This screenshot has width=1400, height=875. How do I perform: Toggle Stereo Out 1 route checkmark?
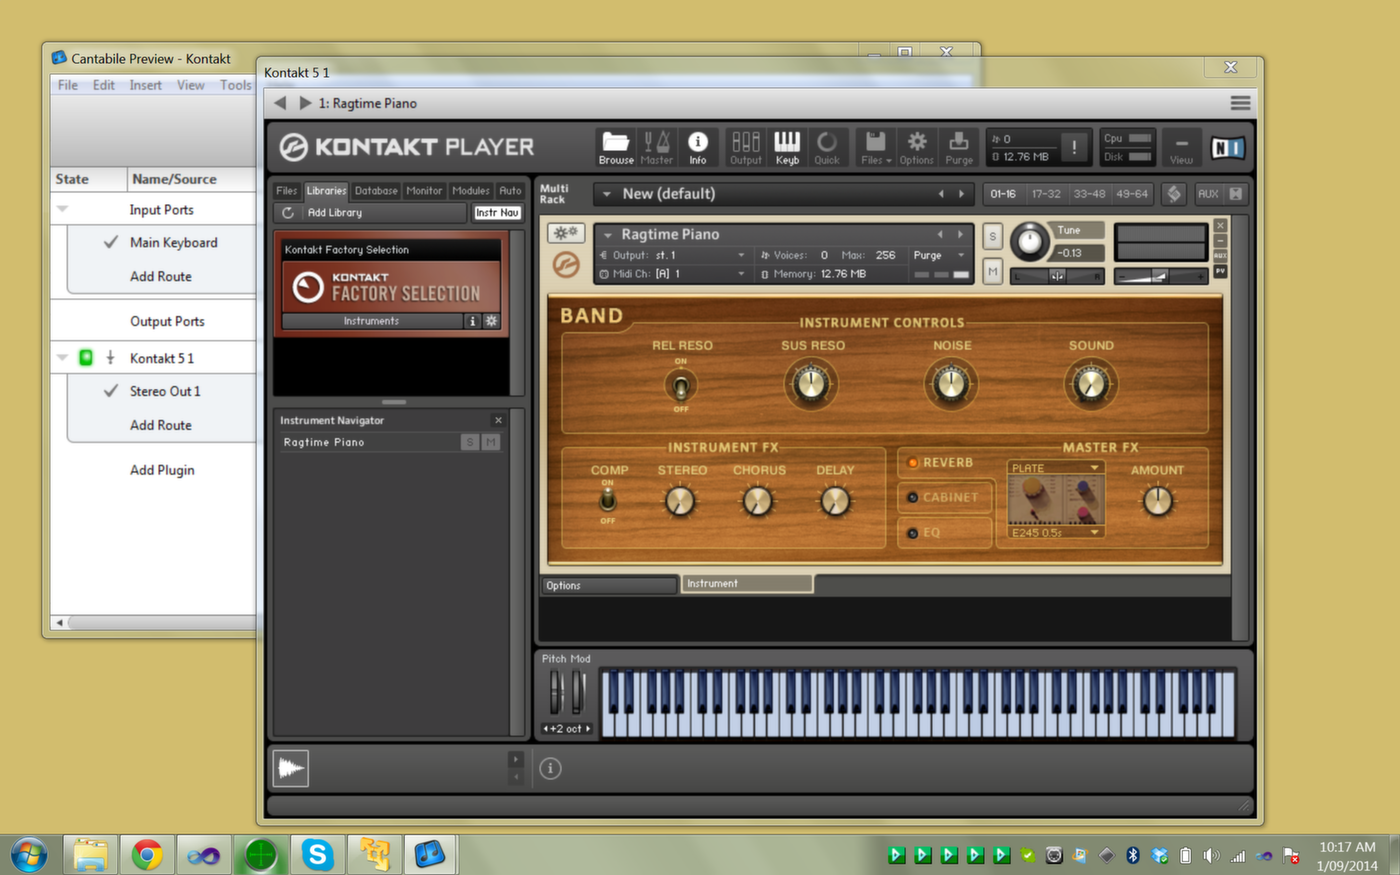pos(111,391)
